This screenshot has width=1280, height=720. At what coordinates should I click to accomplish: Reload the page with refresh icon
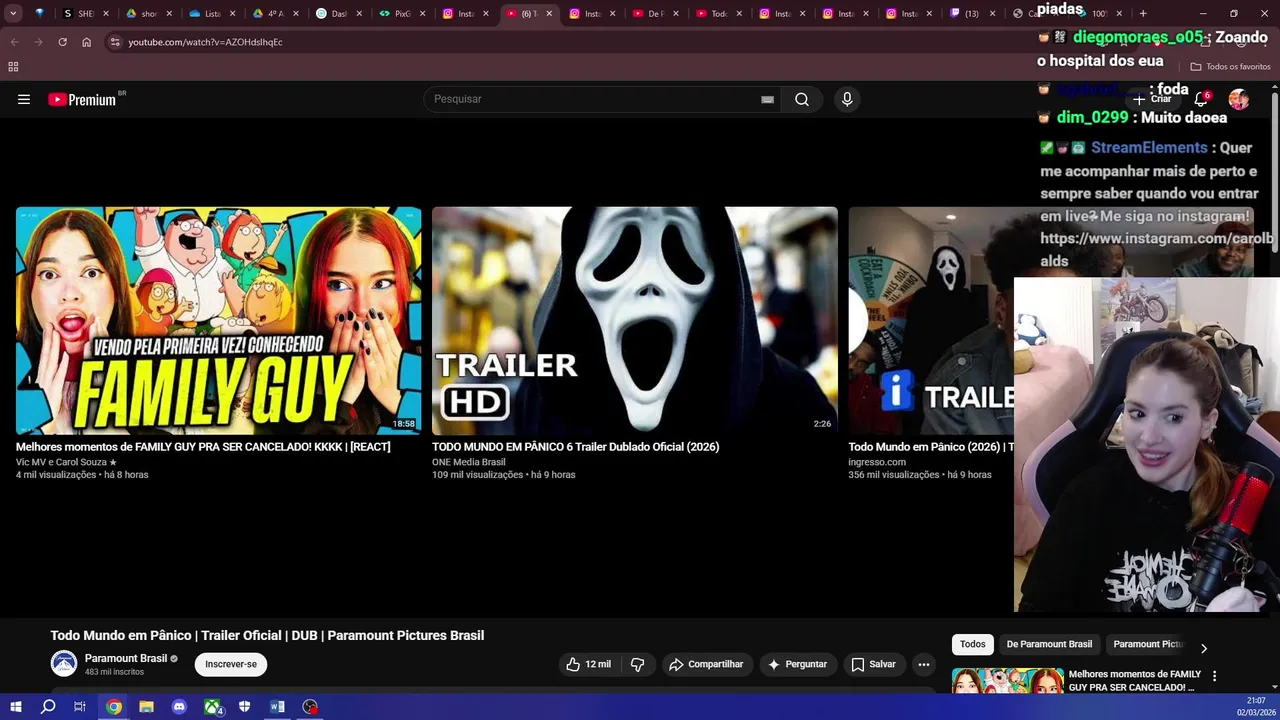(62, 42)
